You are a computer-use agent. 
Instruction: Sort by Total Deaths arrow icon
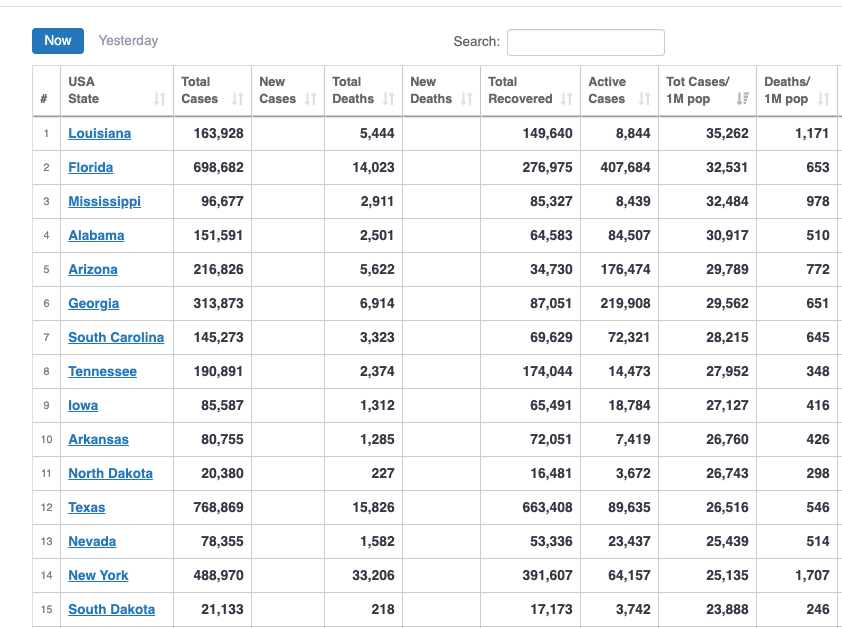coord(389,99)
